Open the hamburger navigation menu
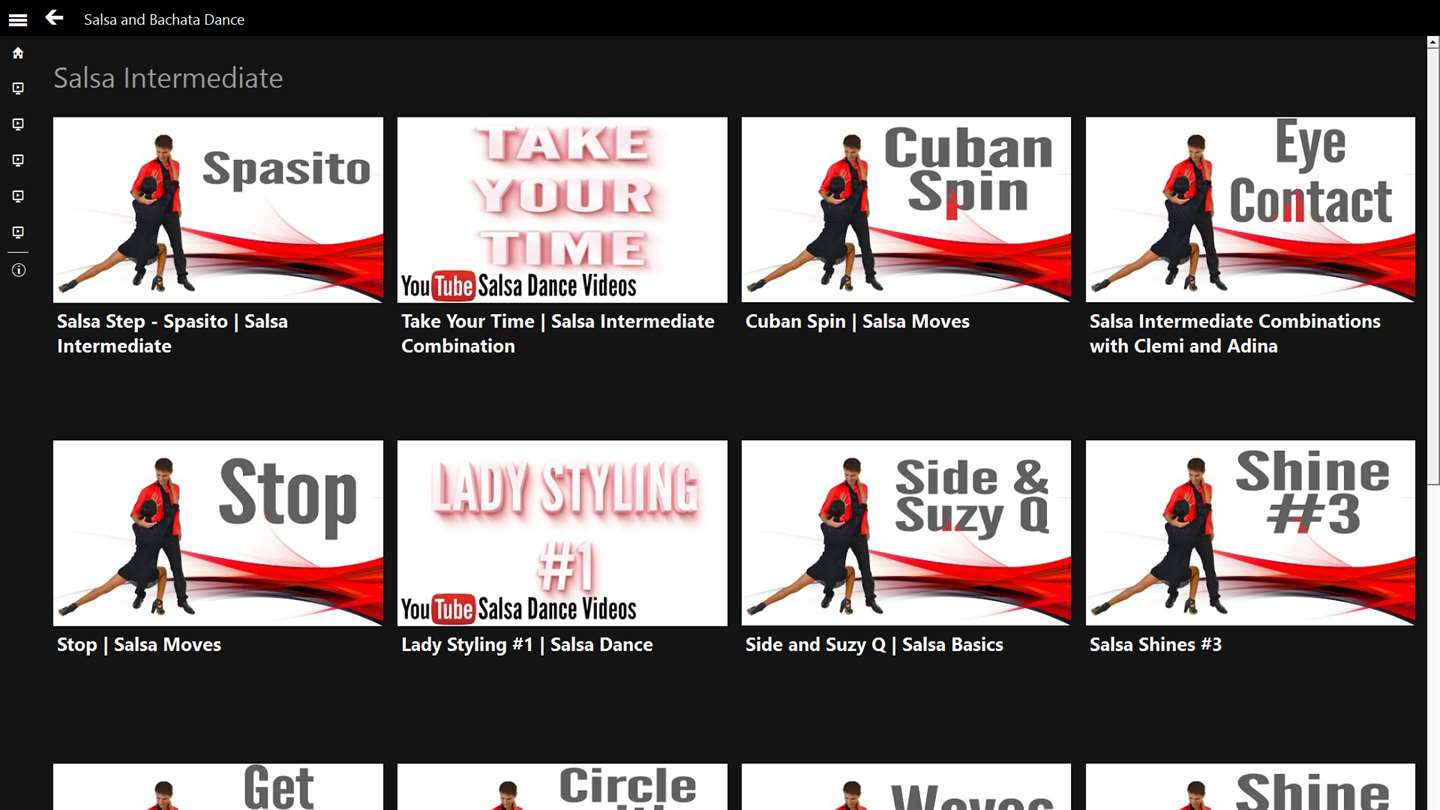 (18, 19)
